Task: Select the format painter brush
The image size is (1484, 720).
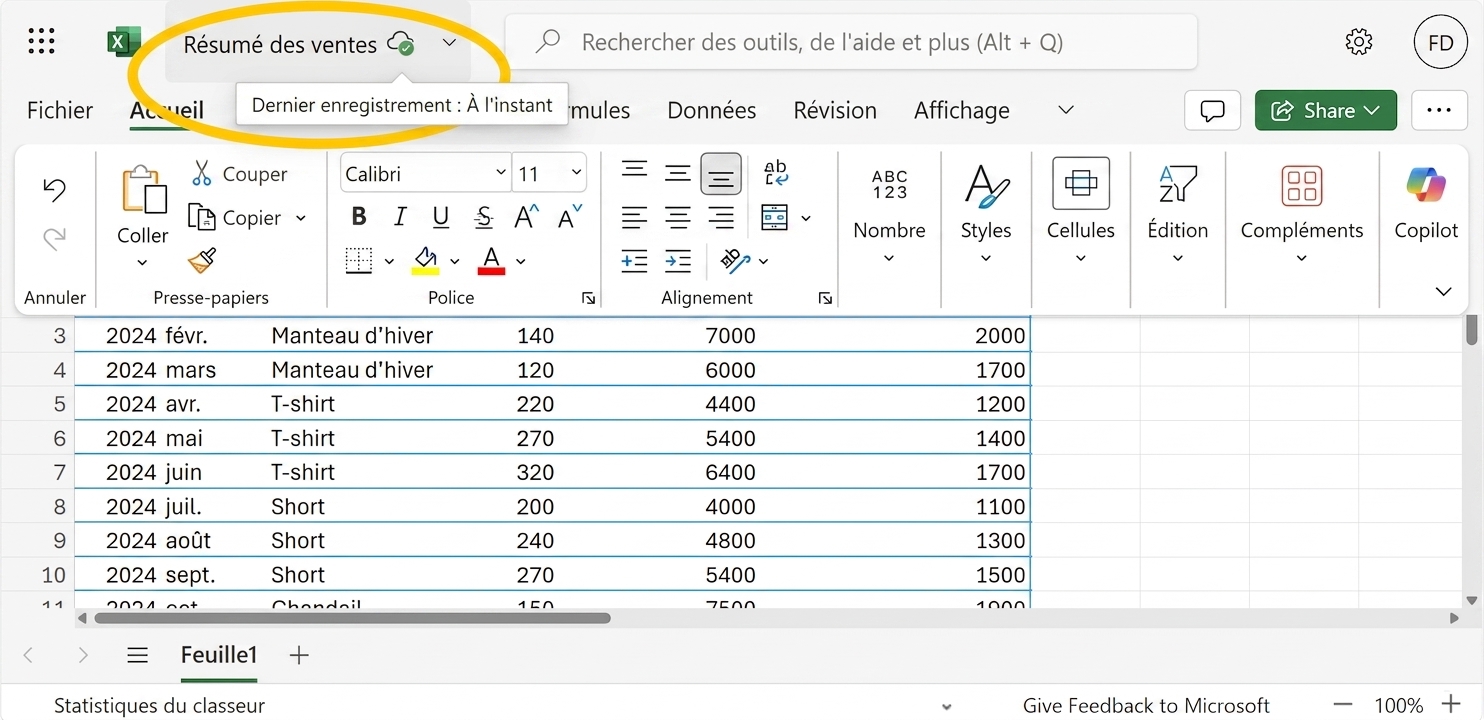Action: coord(202,261)
